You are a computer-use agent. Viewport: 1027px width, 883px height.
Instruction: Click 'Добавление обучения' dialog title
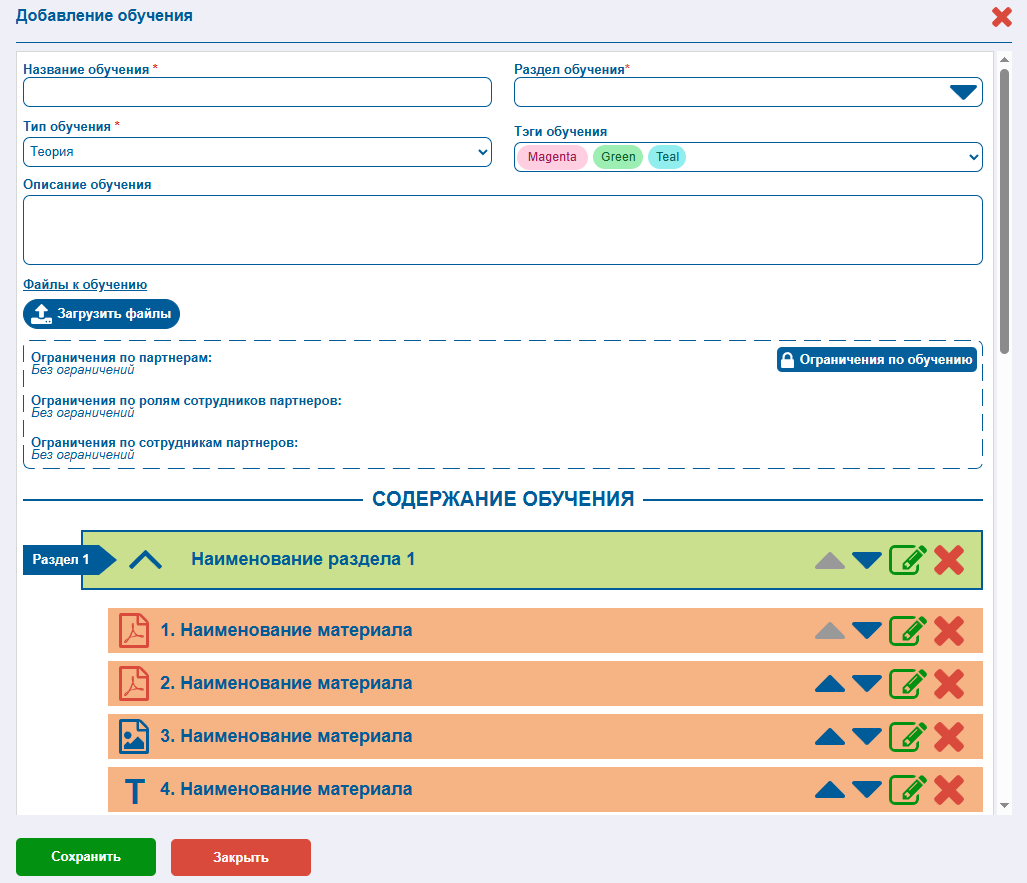(x=104, y=16)
